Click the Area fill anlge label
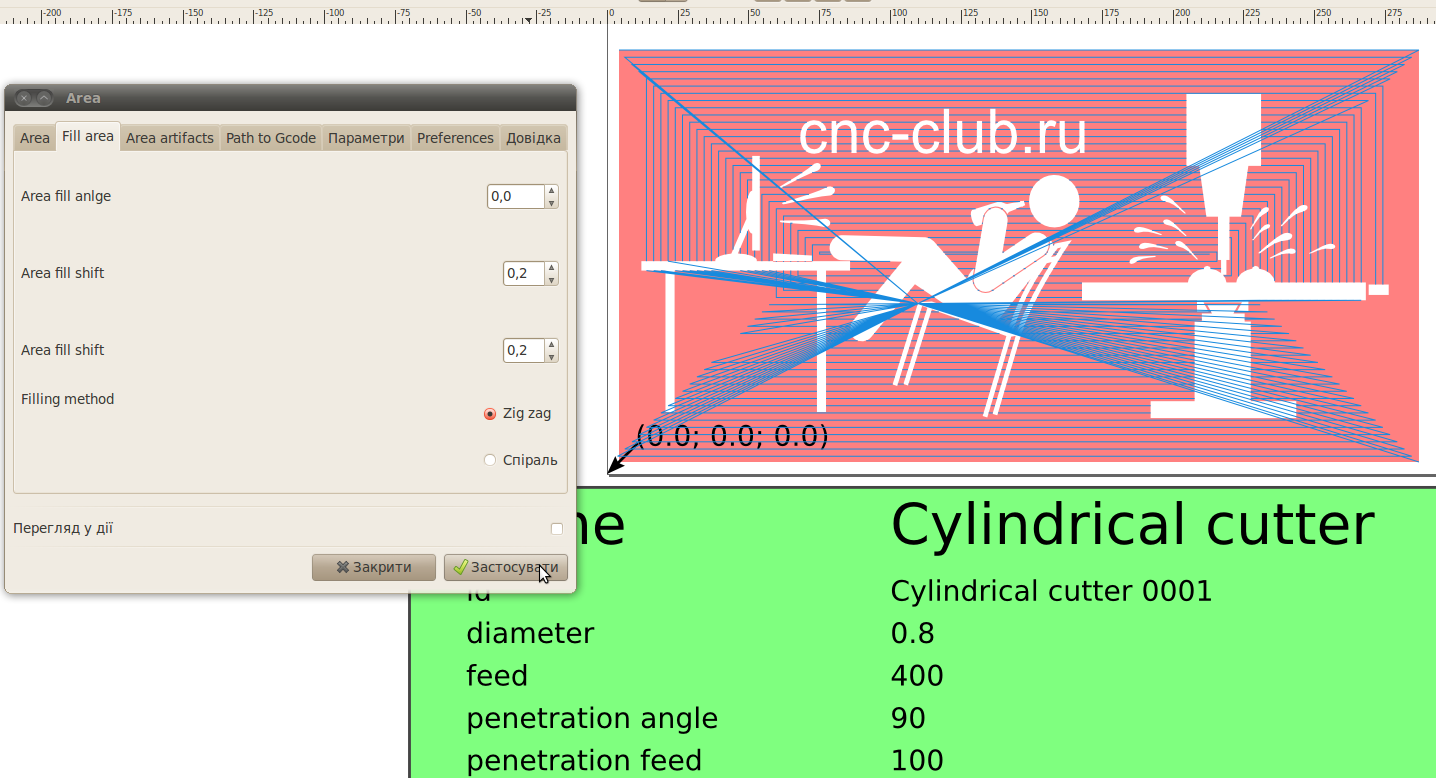Screen dimensions: 1436x778 pyautogui.click(x=66, y=196)
